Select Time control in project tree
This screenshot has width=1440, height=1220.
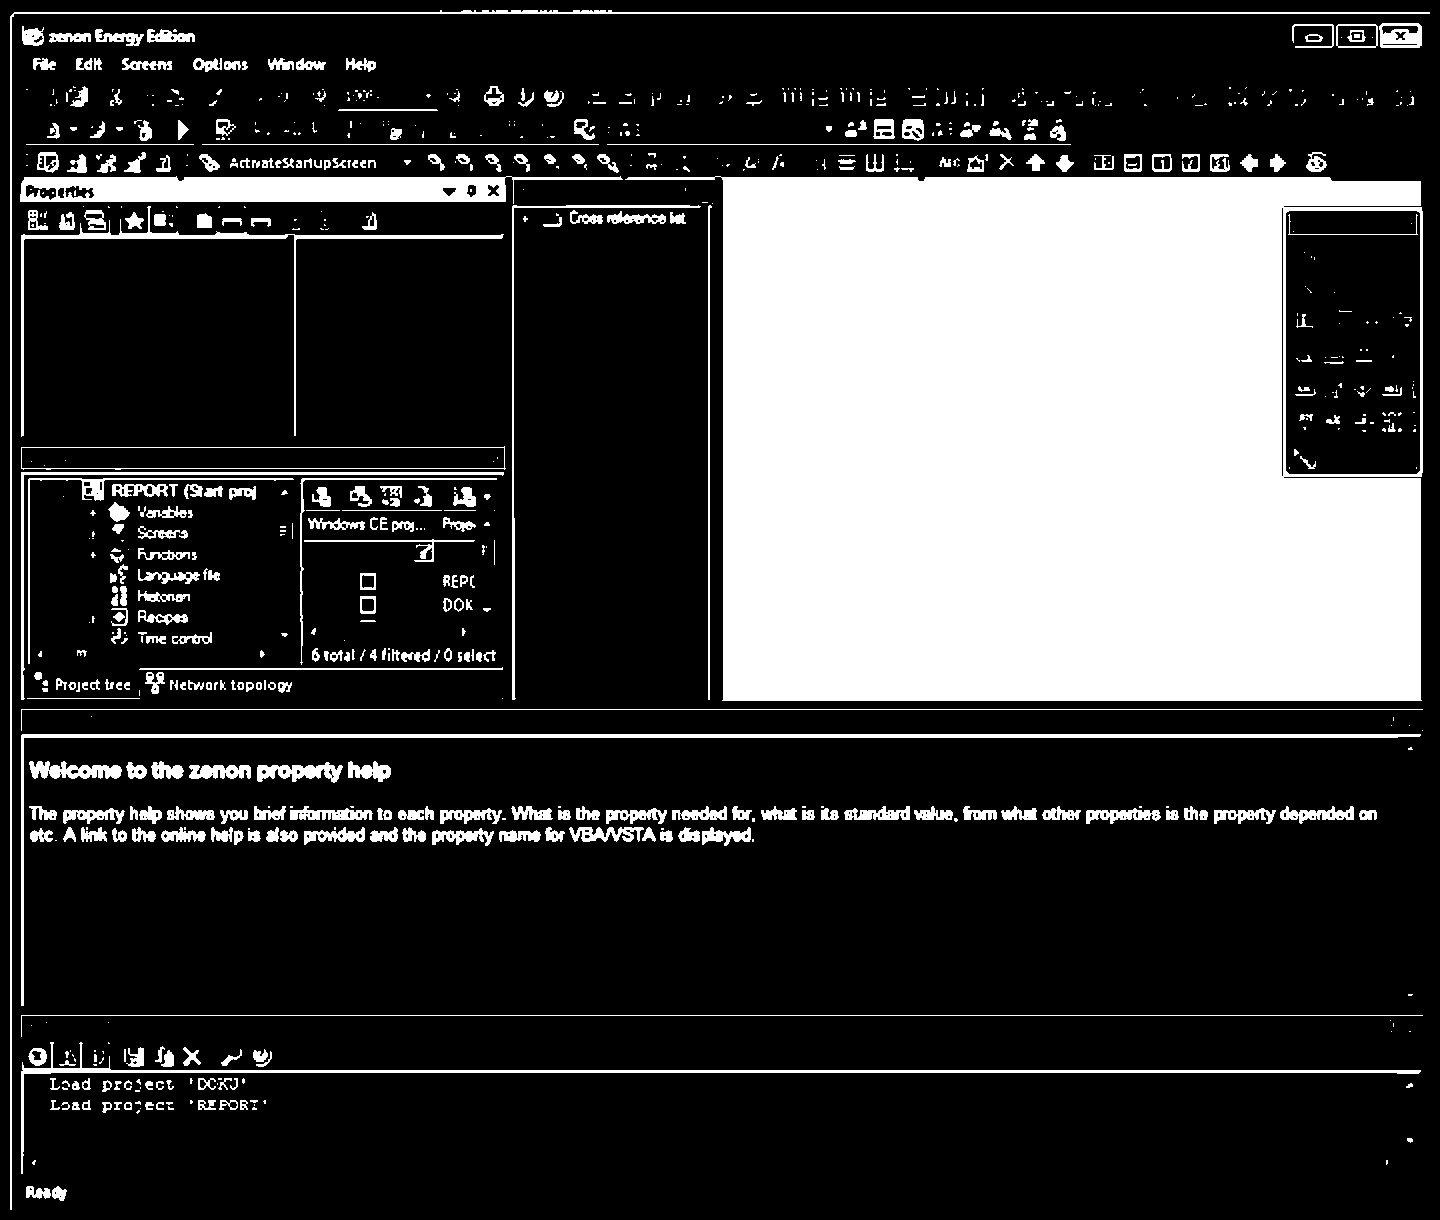click(174, 638)
